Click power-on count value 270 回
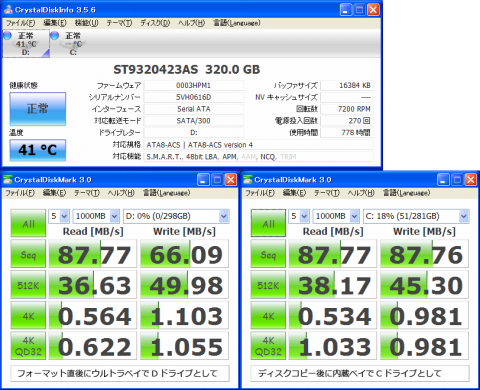The height and width of the screenshot is (390, 480). point(347,121)
